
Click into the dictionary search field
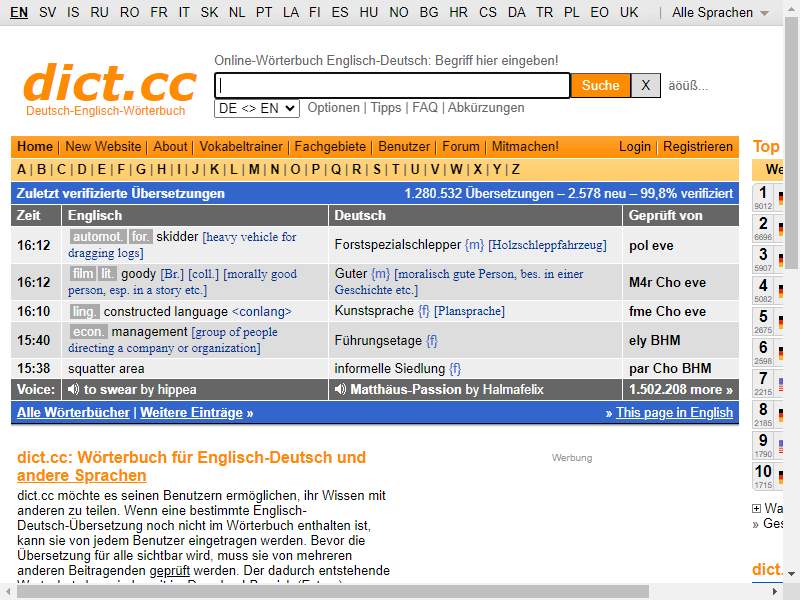pyautogui.click(x=392, y=85)
